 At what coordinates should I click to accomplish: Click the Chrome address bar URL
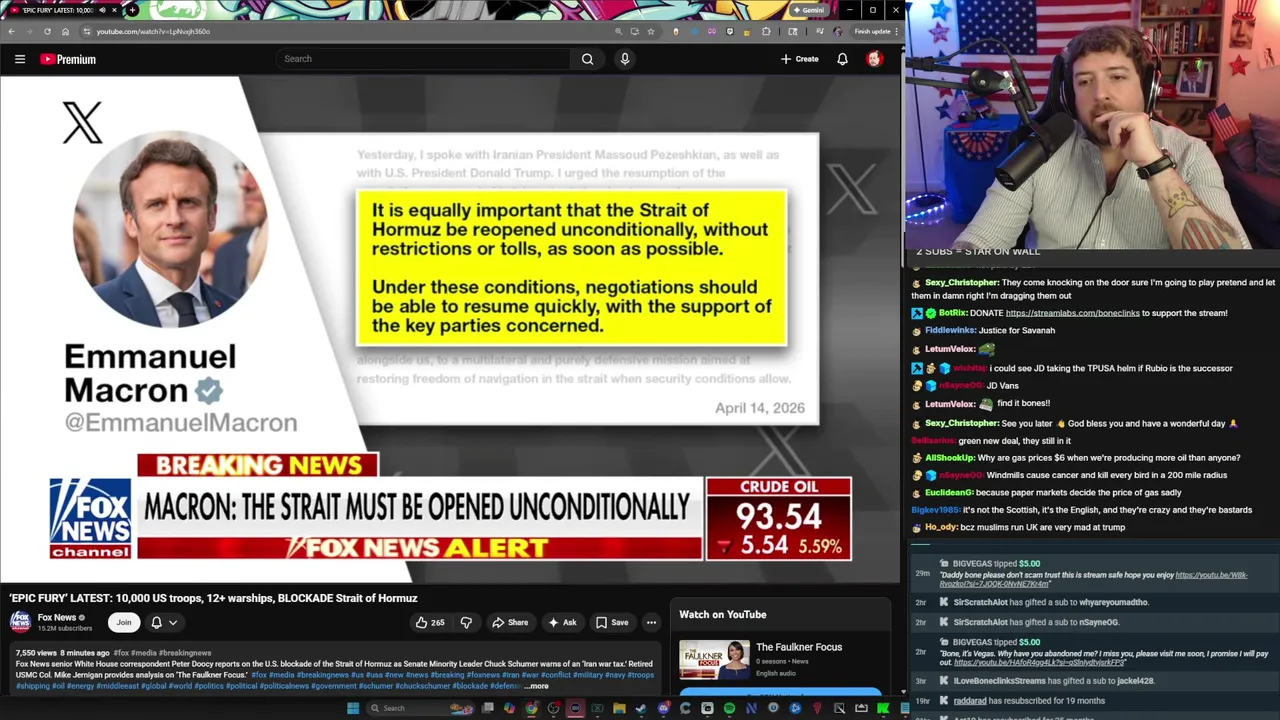[153, 31]
